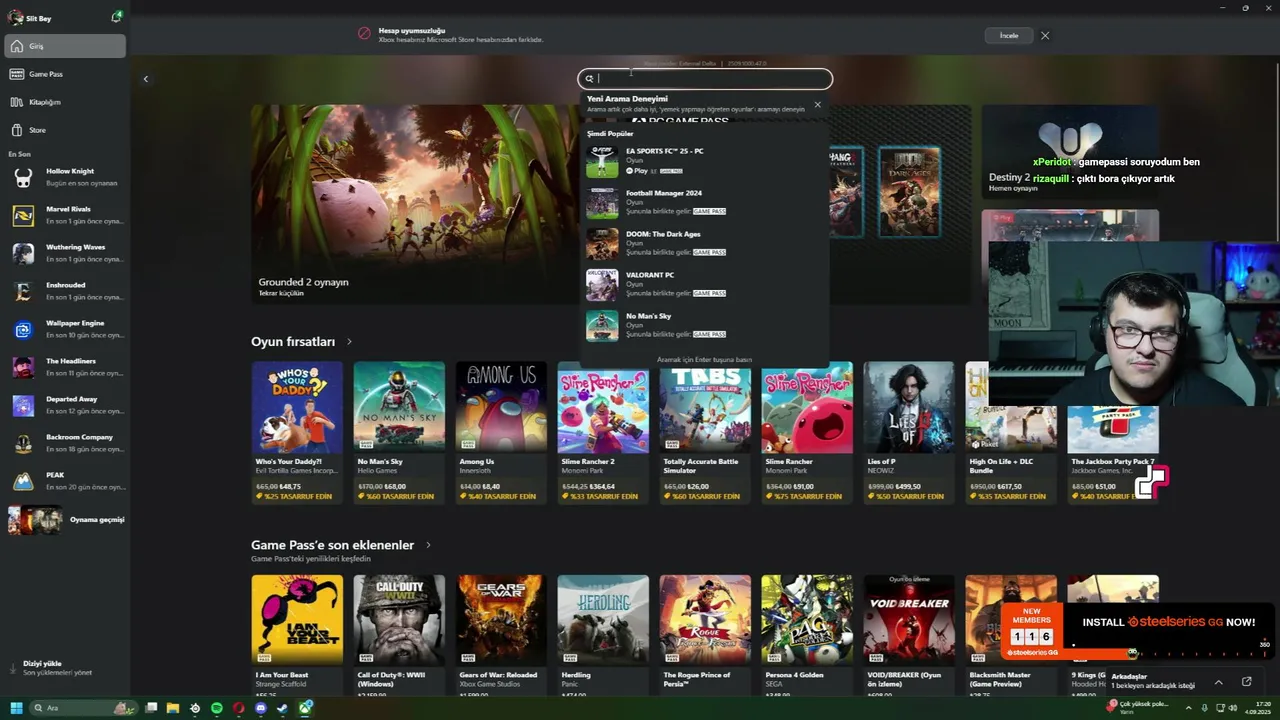Open I Am Your Beast card
The width and height of the screenshot is (1280, 720).
[297, 634]
